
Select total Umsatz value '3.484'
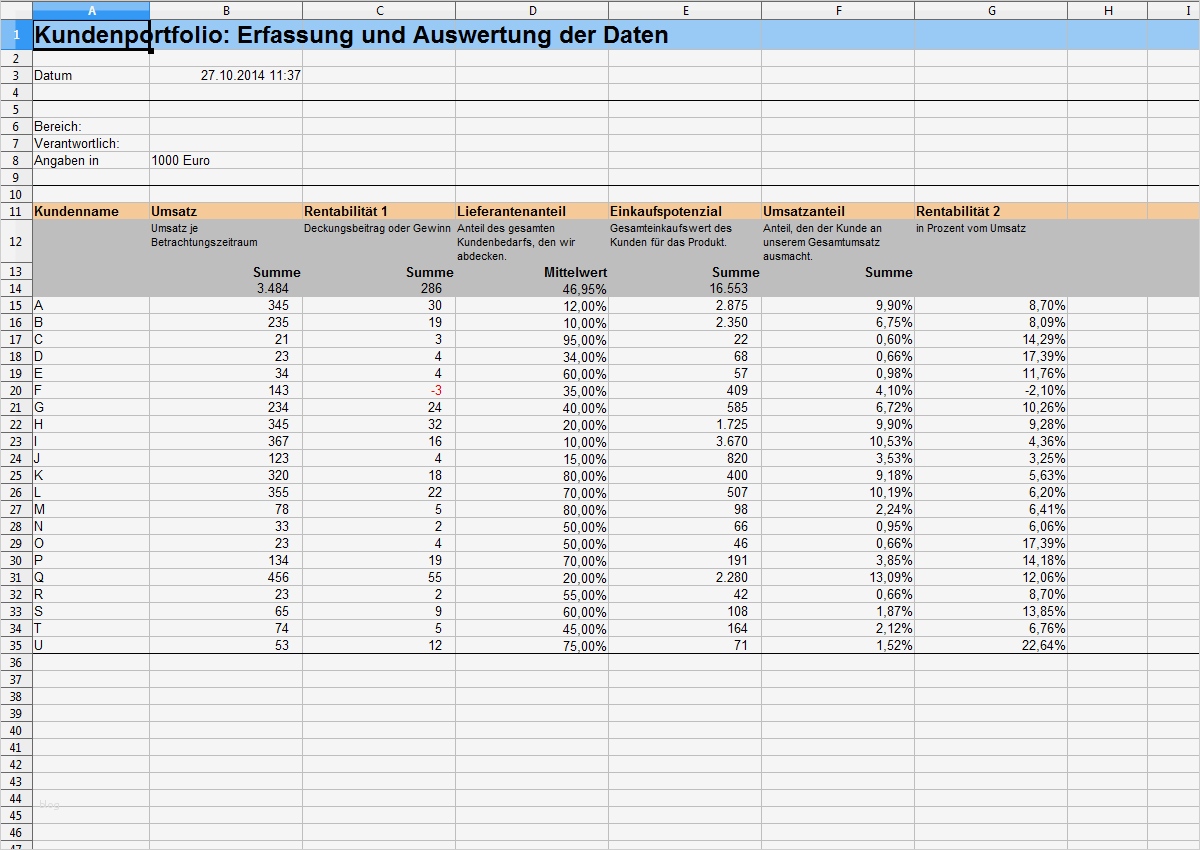(x=226, y=288)
